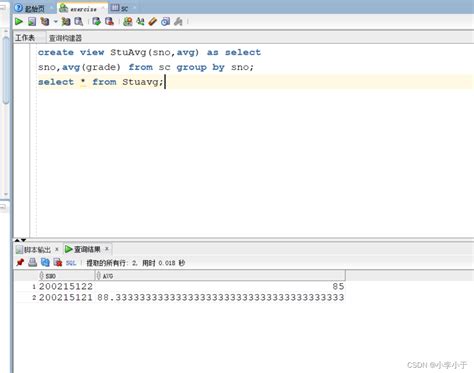Click the Autotrace toolbar icon
Image resolution: width=474 pixels, height=373 pixels.
click(66, 22)
